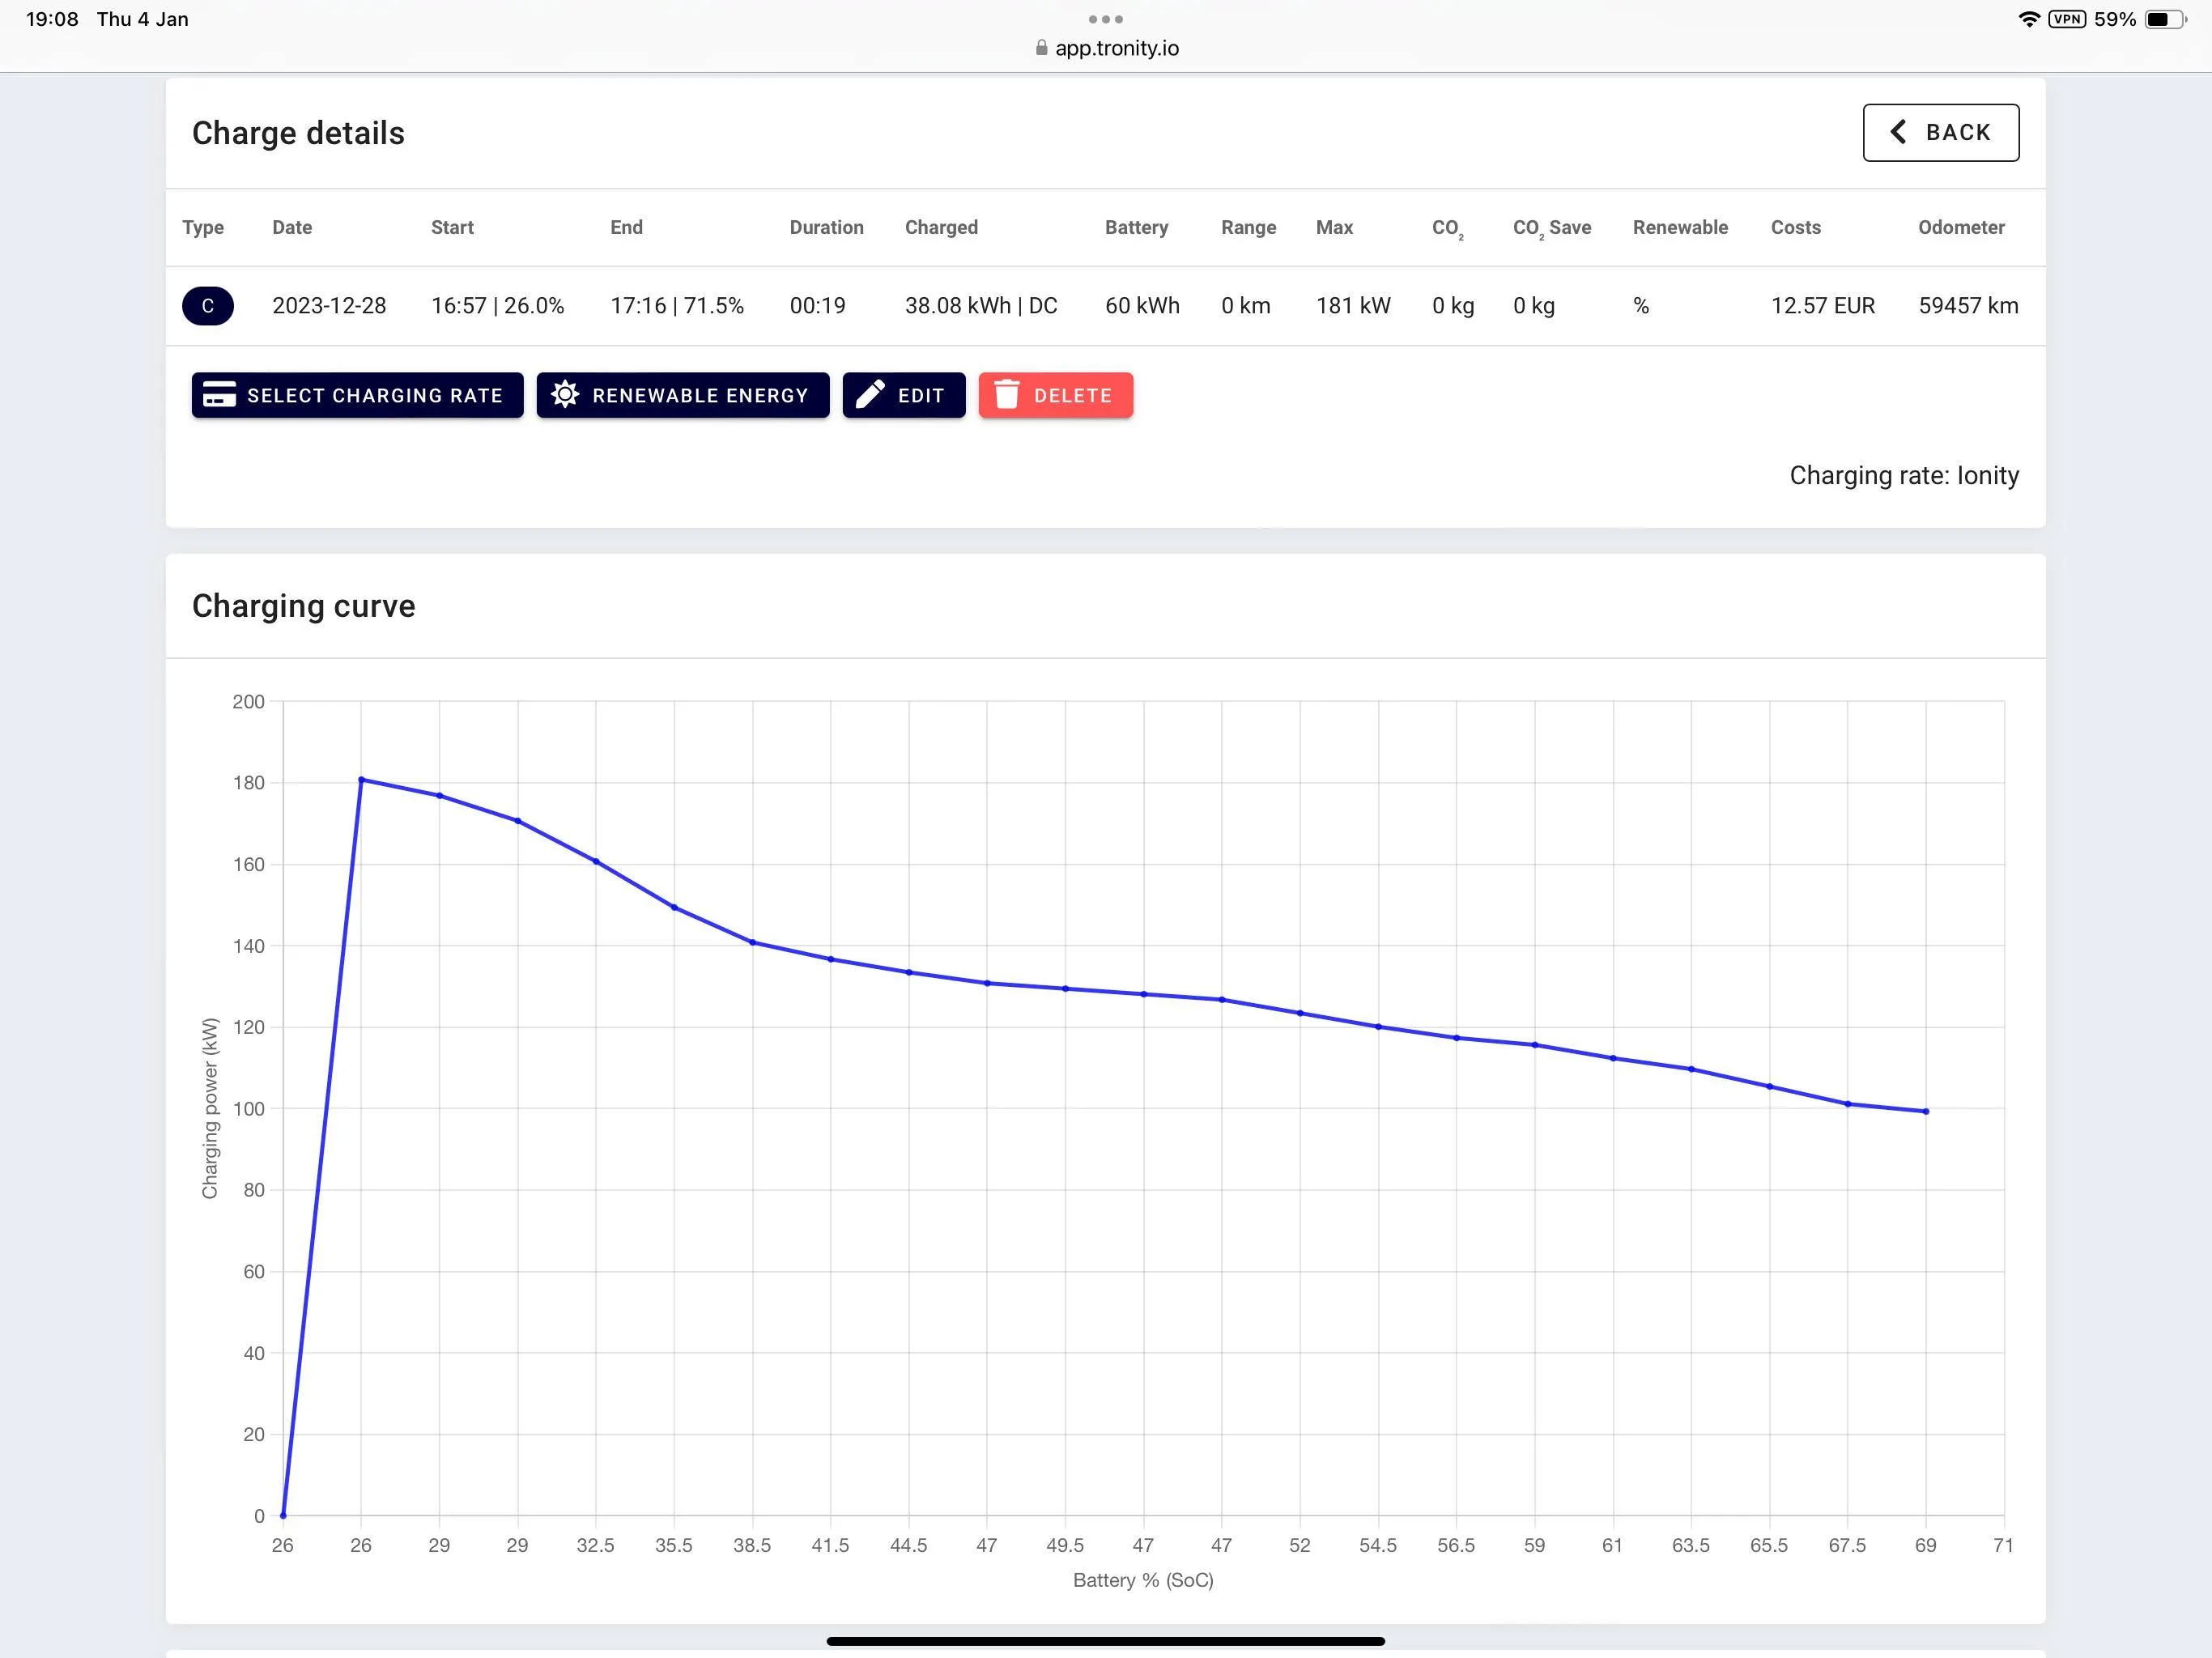This screenshot has height=1658, width=2212.
Task: Tap the VPN status icon
Action: click(2066, 19)
